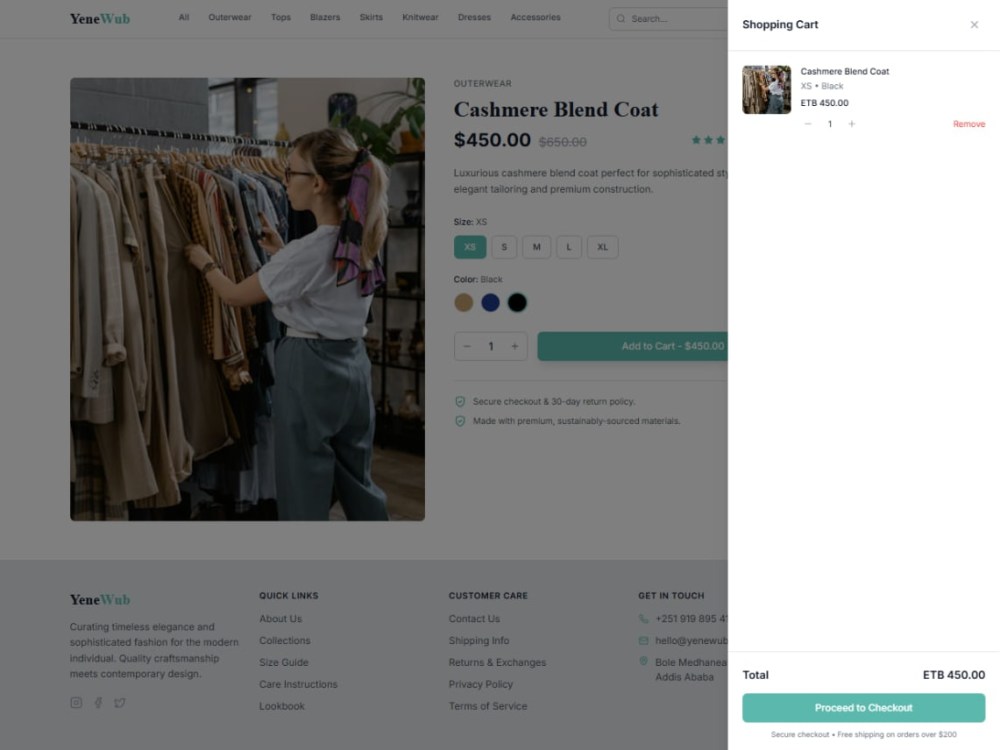Image resolution: width=1000 pixels, height=750 pixels.
Task: Close the Shopping Cart panel
Action: coord(974,25)
